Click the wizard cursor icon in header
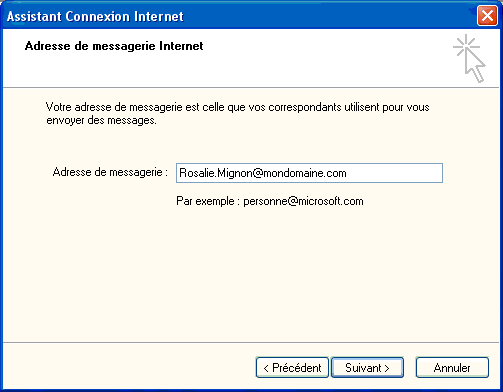The height and width of the screenshot is (392, 503). (469, 58)
